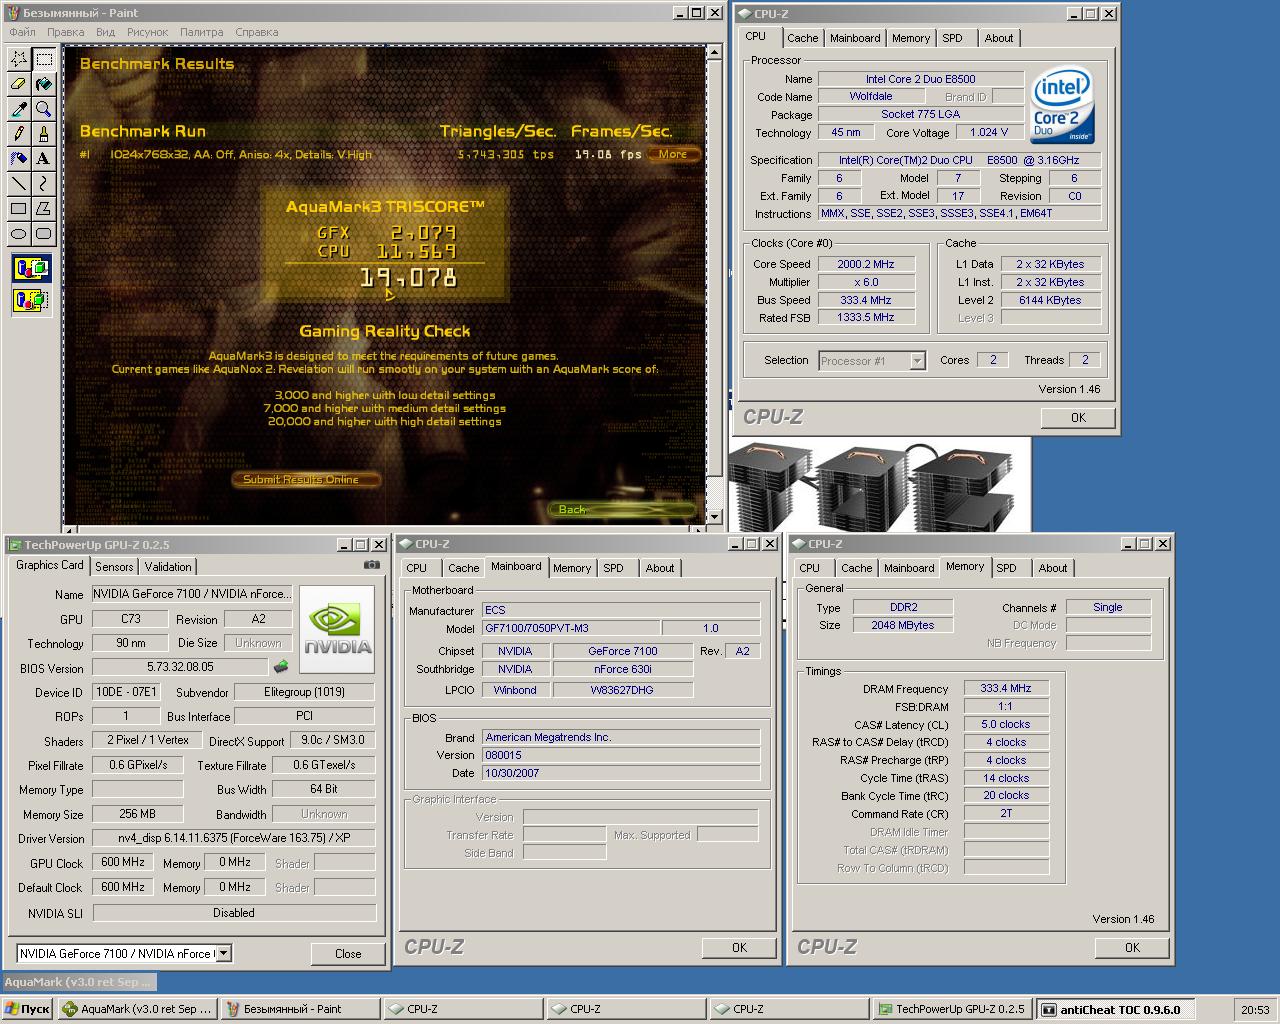
Task: Switch to TechPowerUp GPU-Z taskbar button
Action: tap(953, 1009)
